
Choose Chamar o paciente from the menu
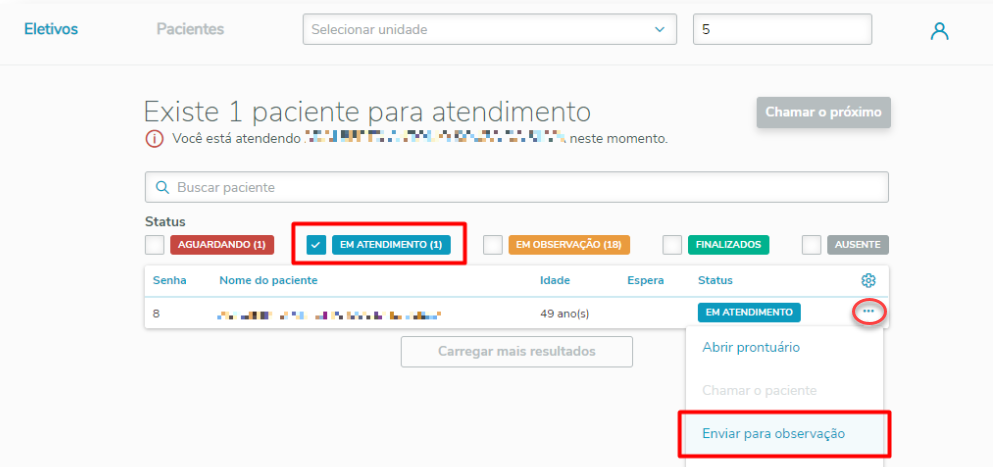point(759,391)
